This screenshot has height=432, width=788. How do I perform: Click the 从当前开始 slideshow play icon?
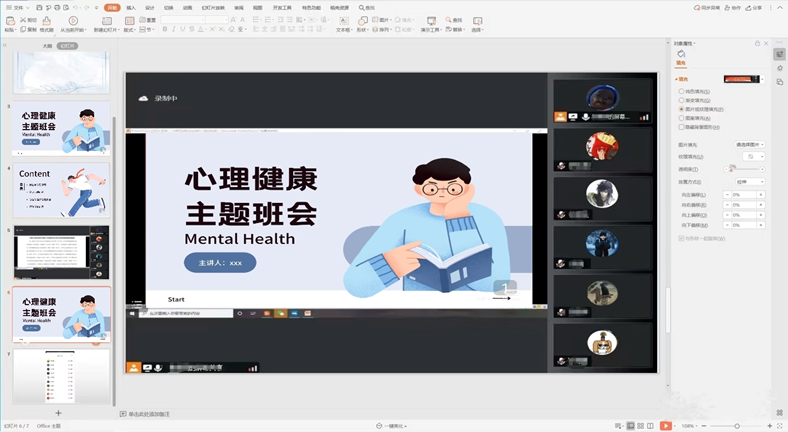73,20
